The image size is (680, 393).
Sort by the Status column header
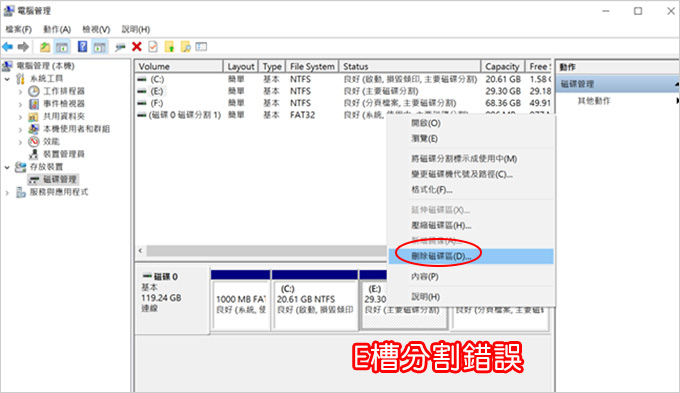(410, 66)
